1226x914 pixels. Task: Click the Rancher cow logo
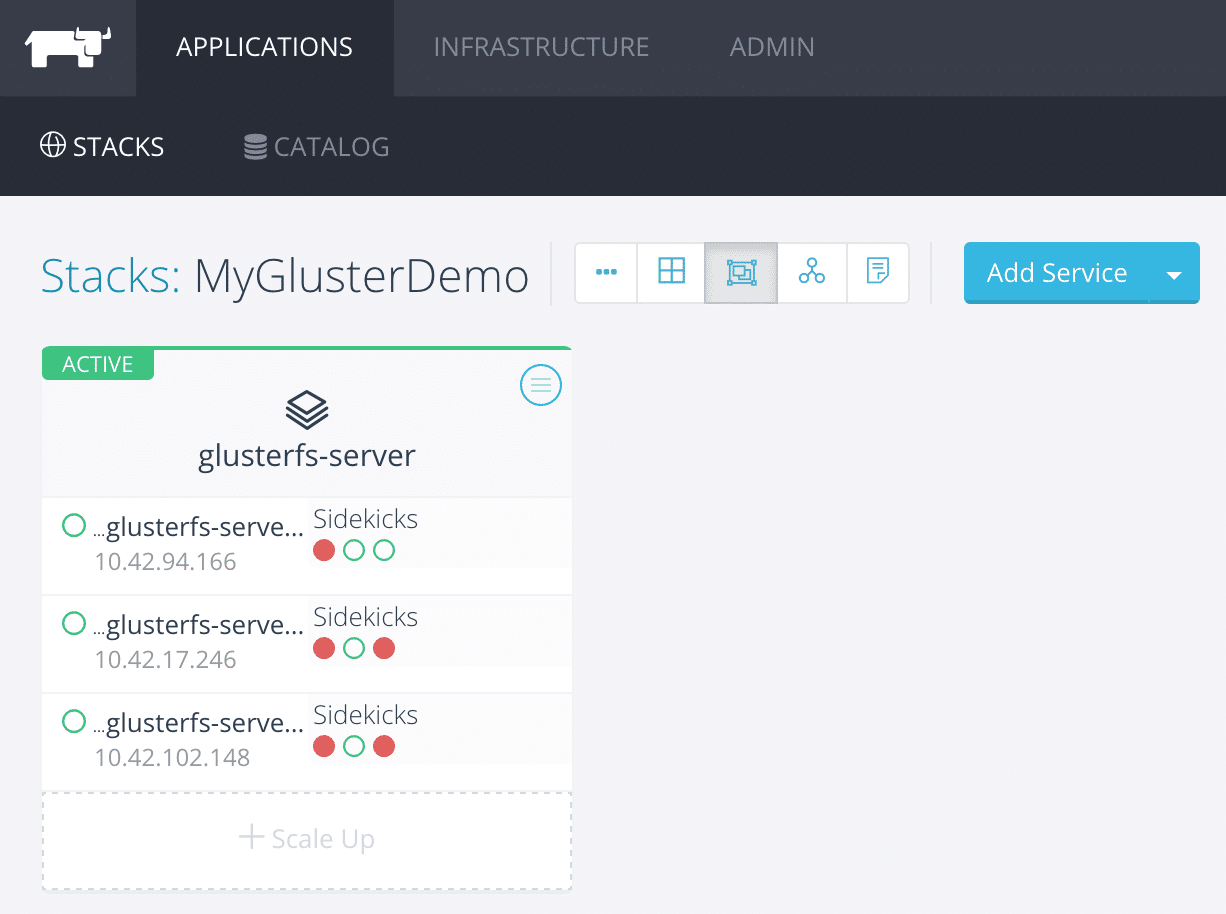coord(68,48)
